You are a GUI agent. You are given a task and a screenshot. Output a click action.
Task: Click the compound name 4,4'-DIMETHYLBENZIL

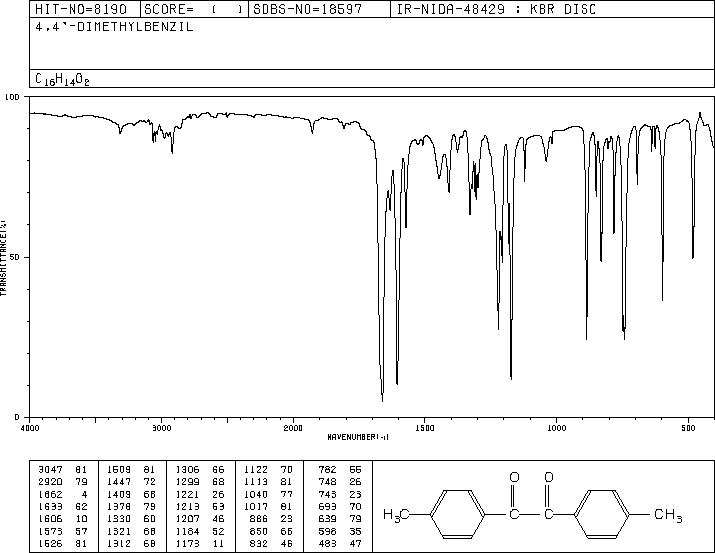(114, 27)
